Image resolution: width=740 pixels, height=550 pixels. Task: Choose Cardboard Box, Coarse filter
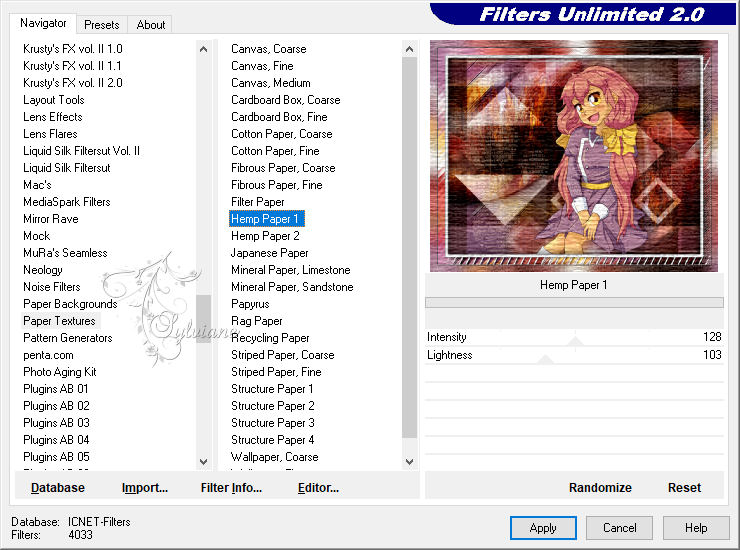[x=286, y=100]
